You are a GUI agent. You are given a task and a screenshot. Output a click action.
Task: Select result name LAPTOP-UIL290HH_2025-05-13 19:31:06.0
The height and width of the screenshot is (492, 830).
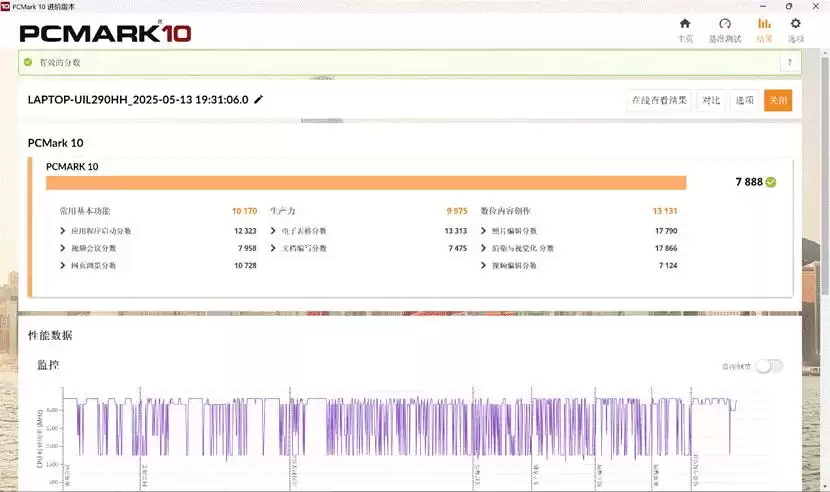pyautogui.click(x=138, y=100)
